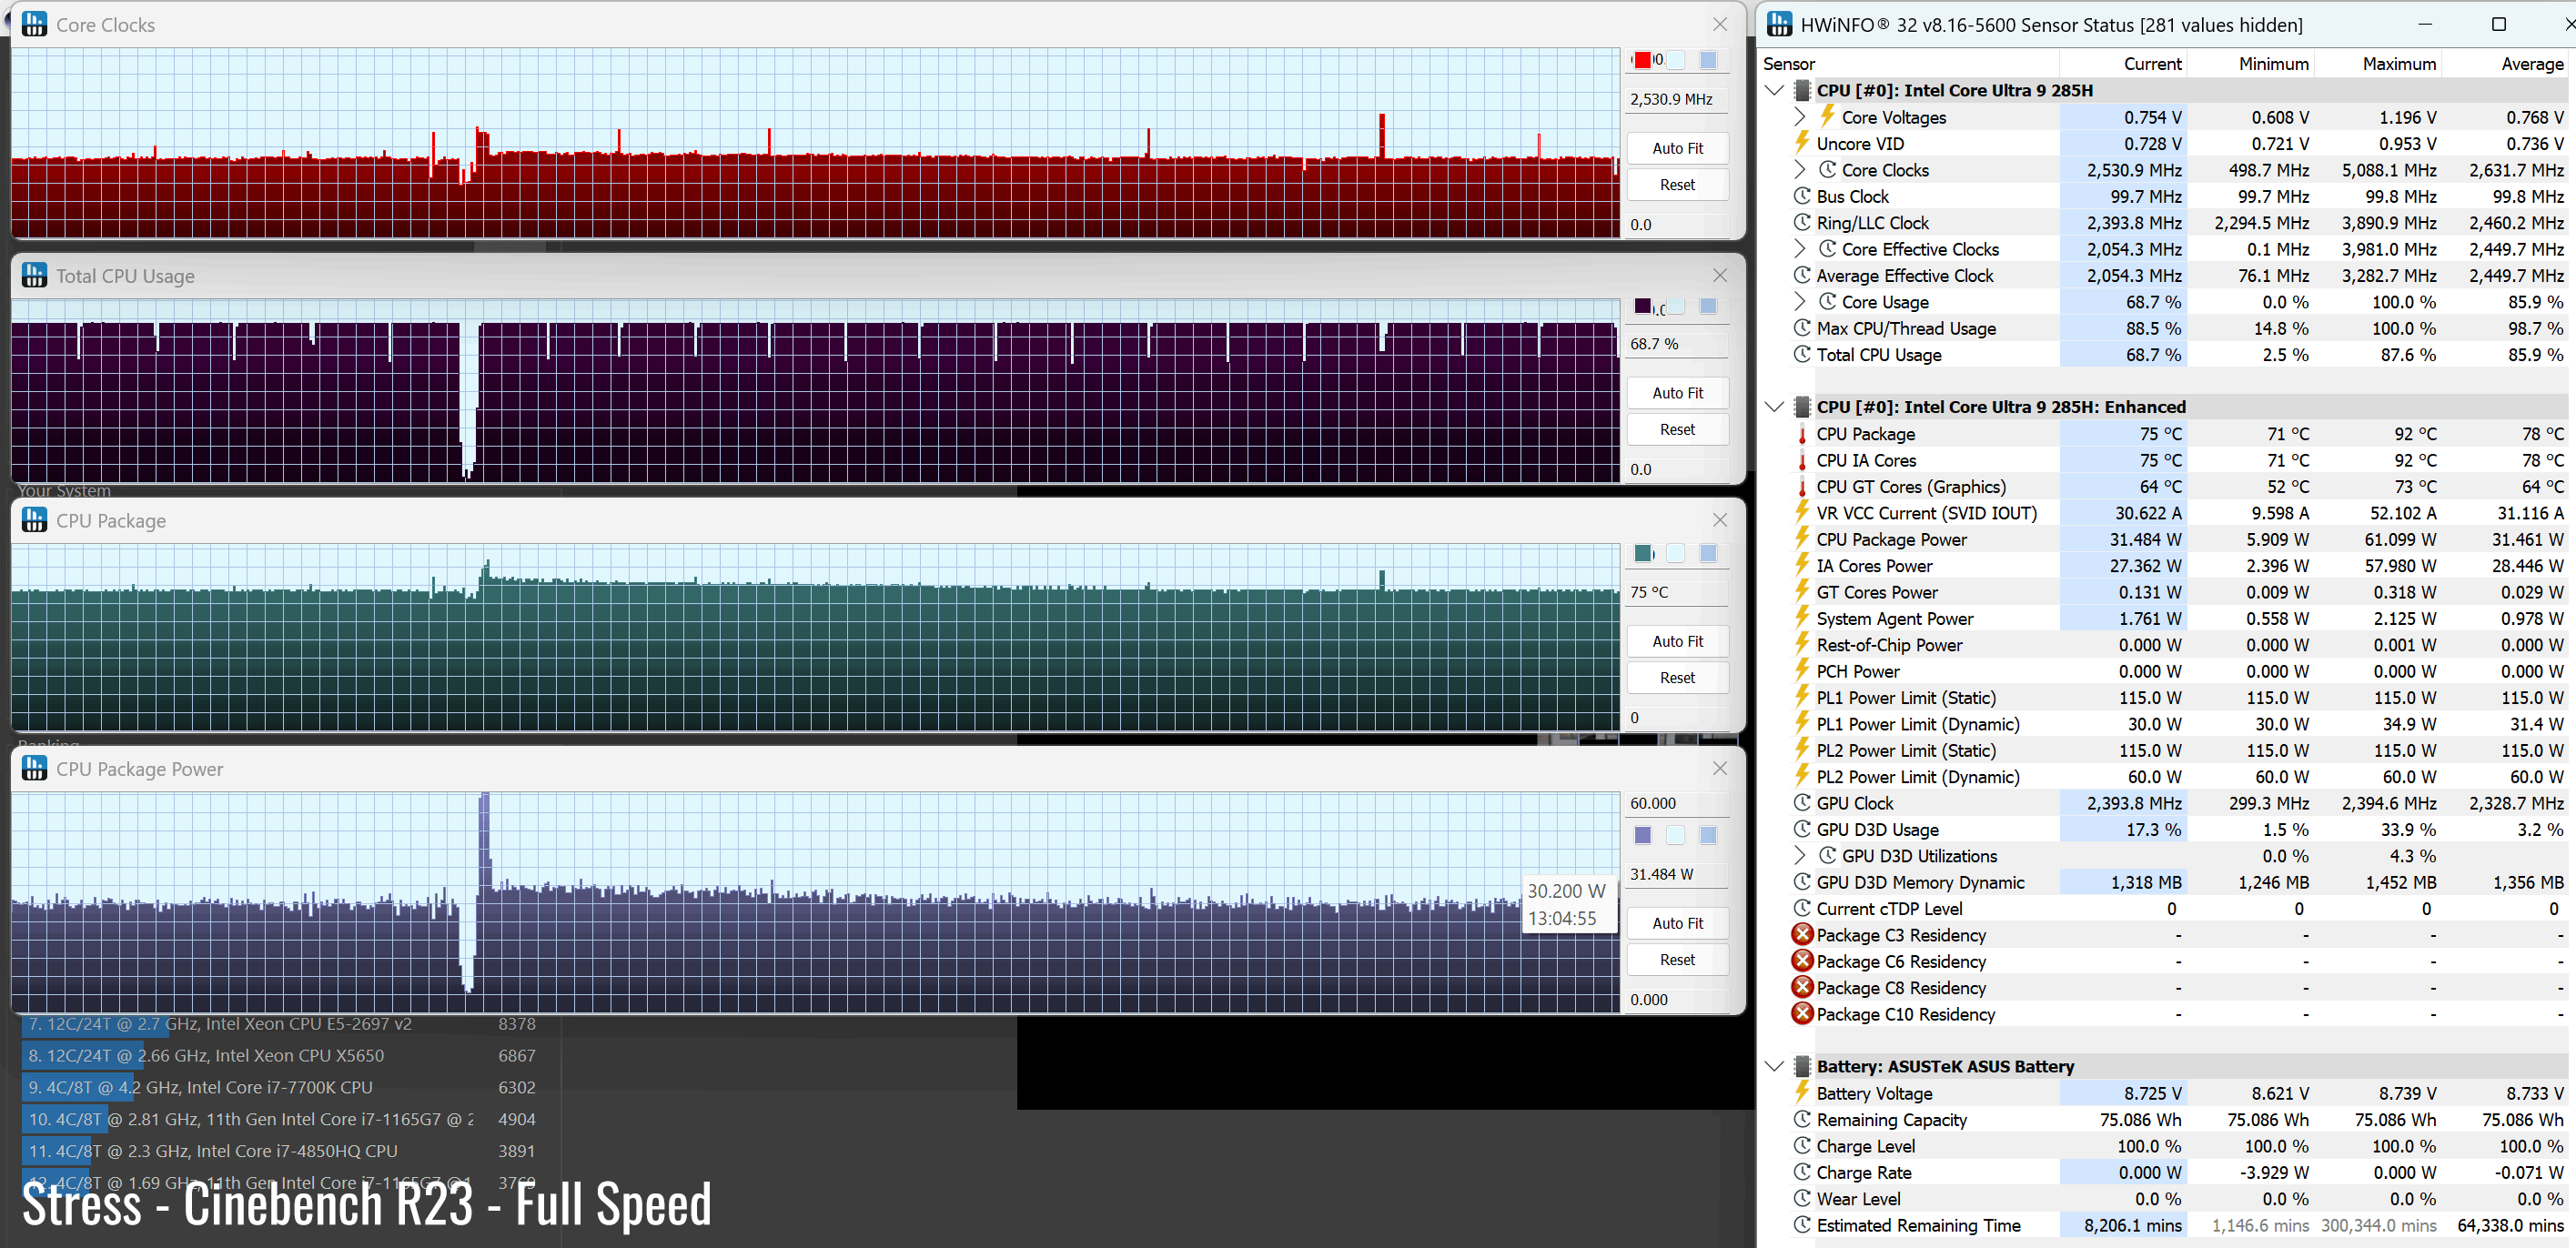Click the red X icon for Package C8 Residency

[1802, 987]
